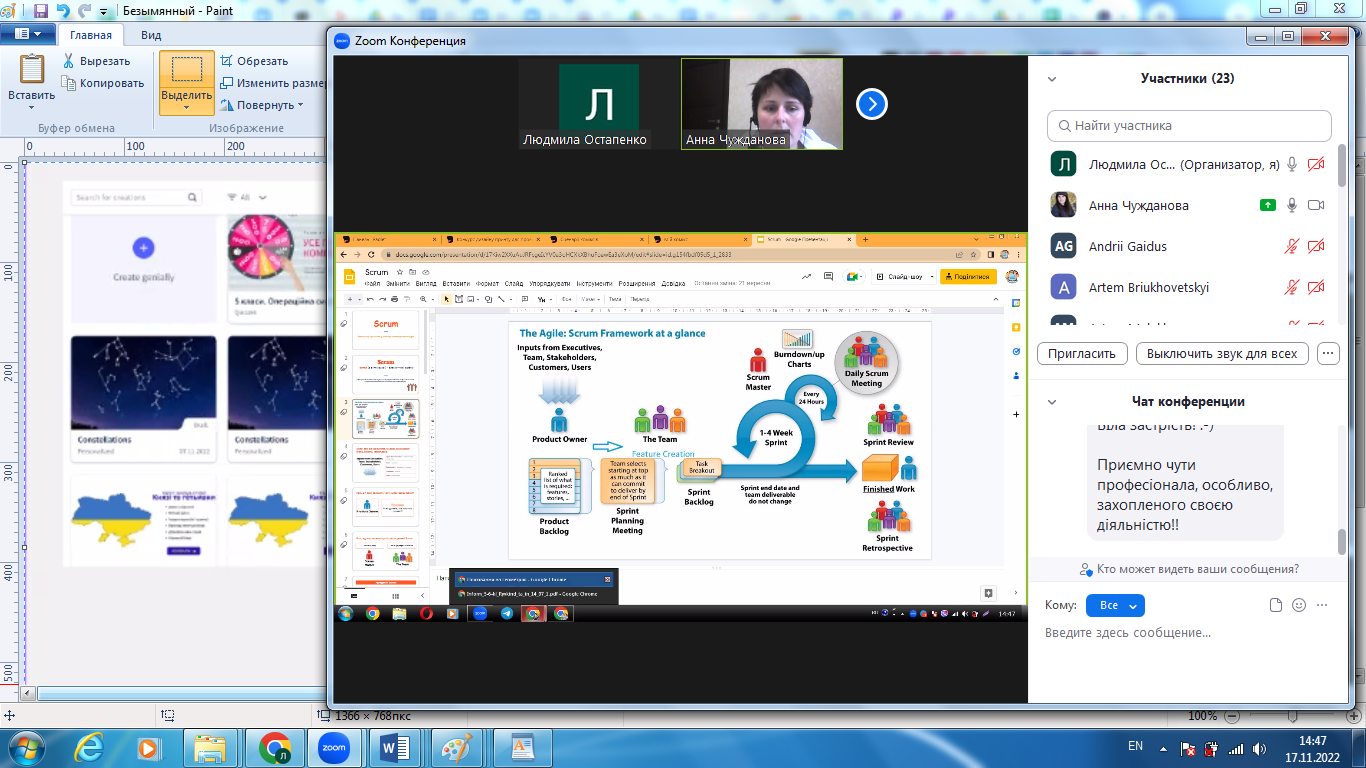Click the Save icon in Paint title bar
The image size is (1366, 768).
coord(40,12)
